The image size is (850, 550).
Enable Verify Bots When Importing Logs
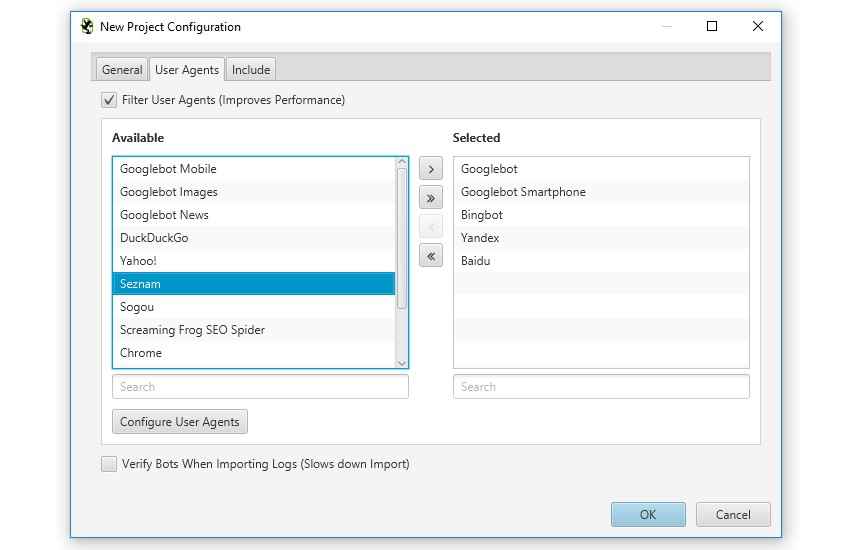point(109,464)
